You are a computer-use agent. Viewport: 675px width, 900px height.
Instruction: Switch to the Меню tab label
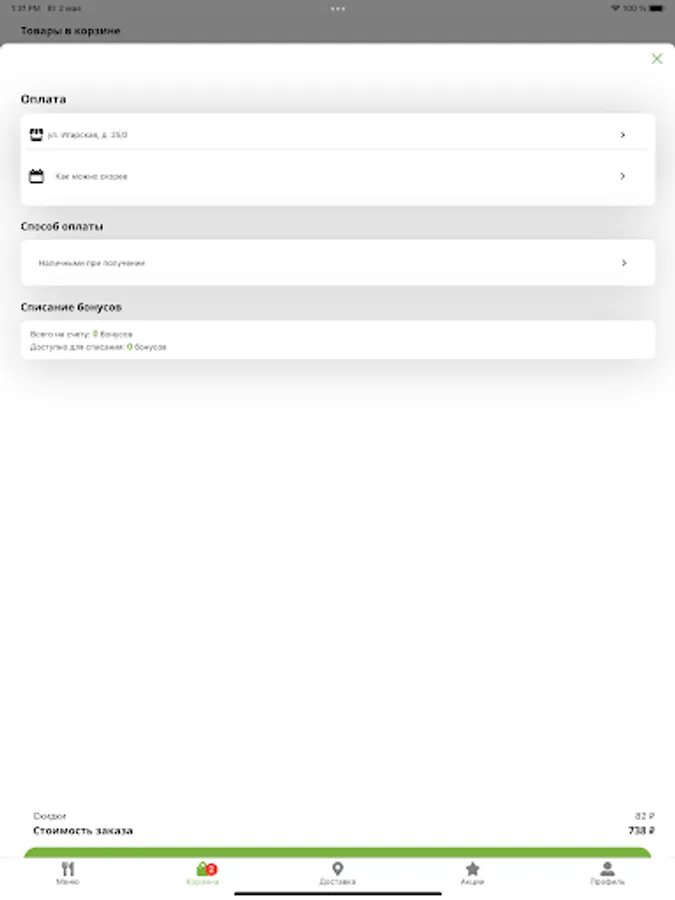click(x=68, y=882)
